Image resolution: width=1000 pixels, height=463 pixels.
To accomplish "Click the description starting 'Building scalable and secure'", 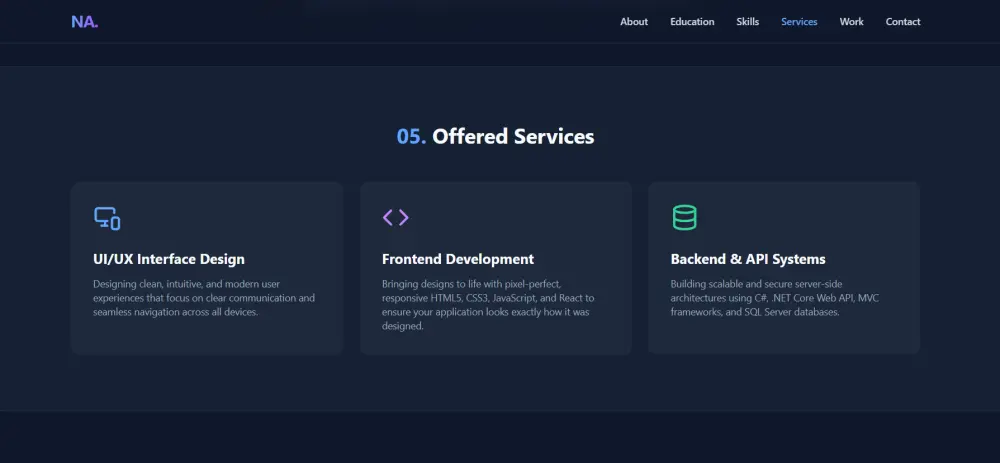I will 775,298.
